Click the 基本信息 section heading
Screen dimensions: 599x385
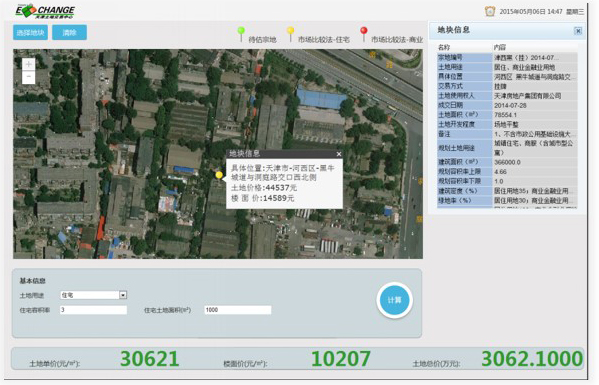[x=32, y=281]
